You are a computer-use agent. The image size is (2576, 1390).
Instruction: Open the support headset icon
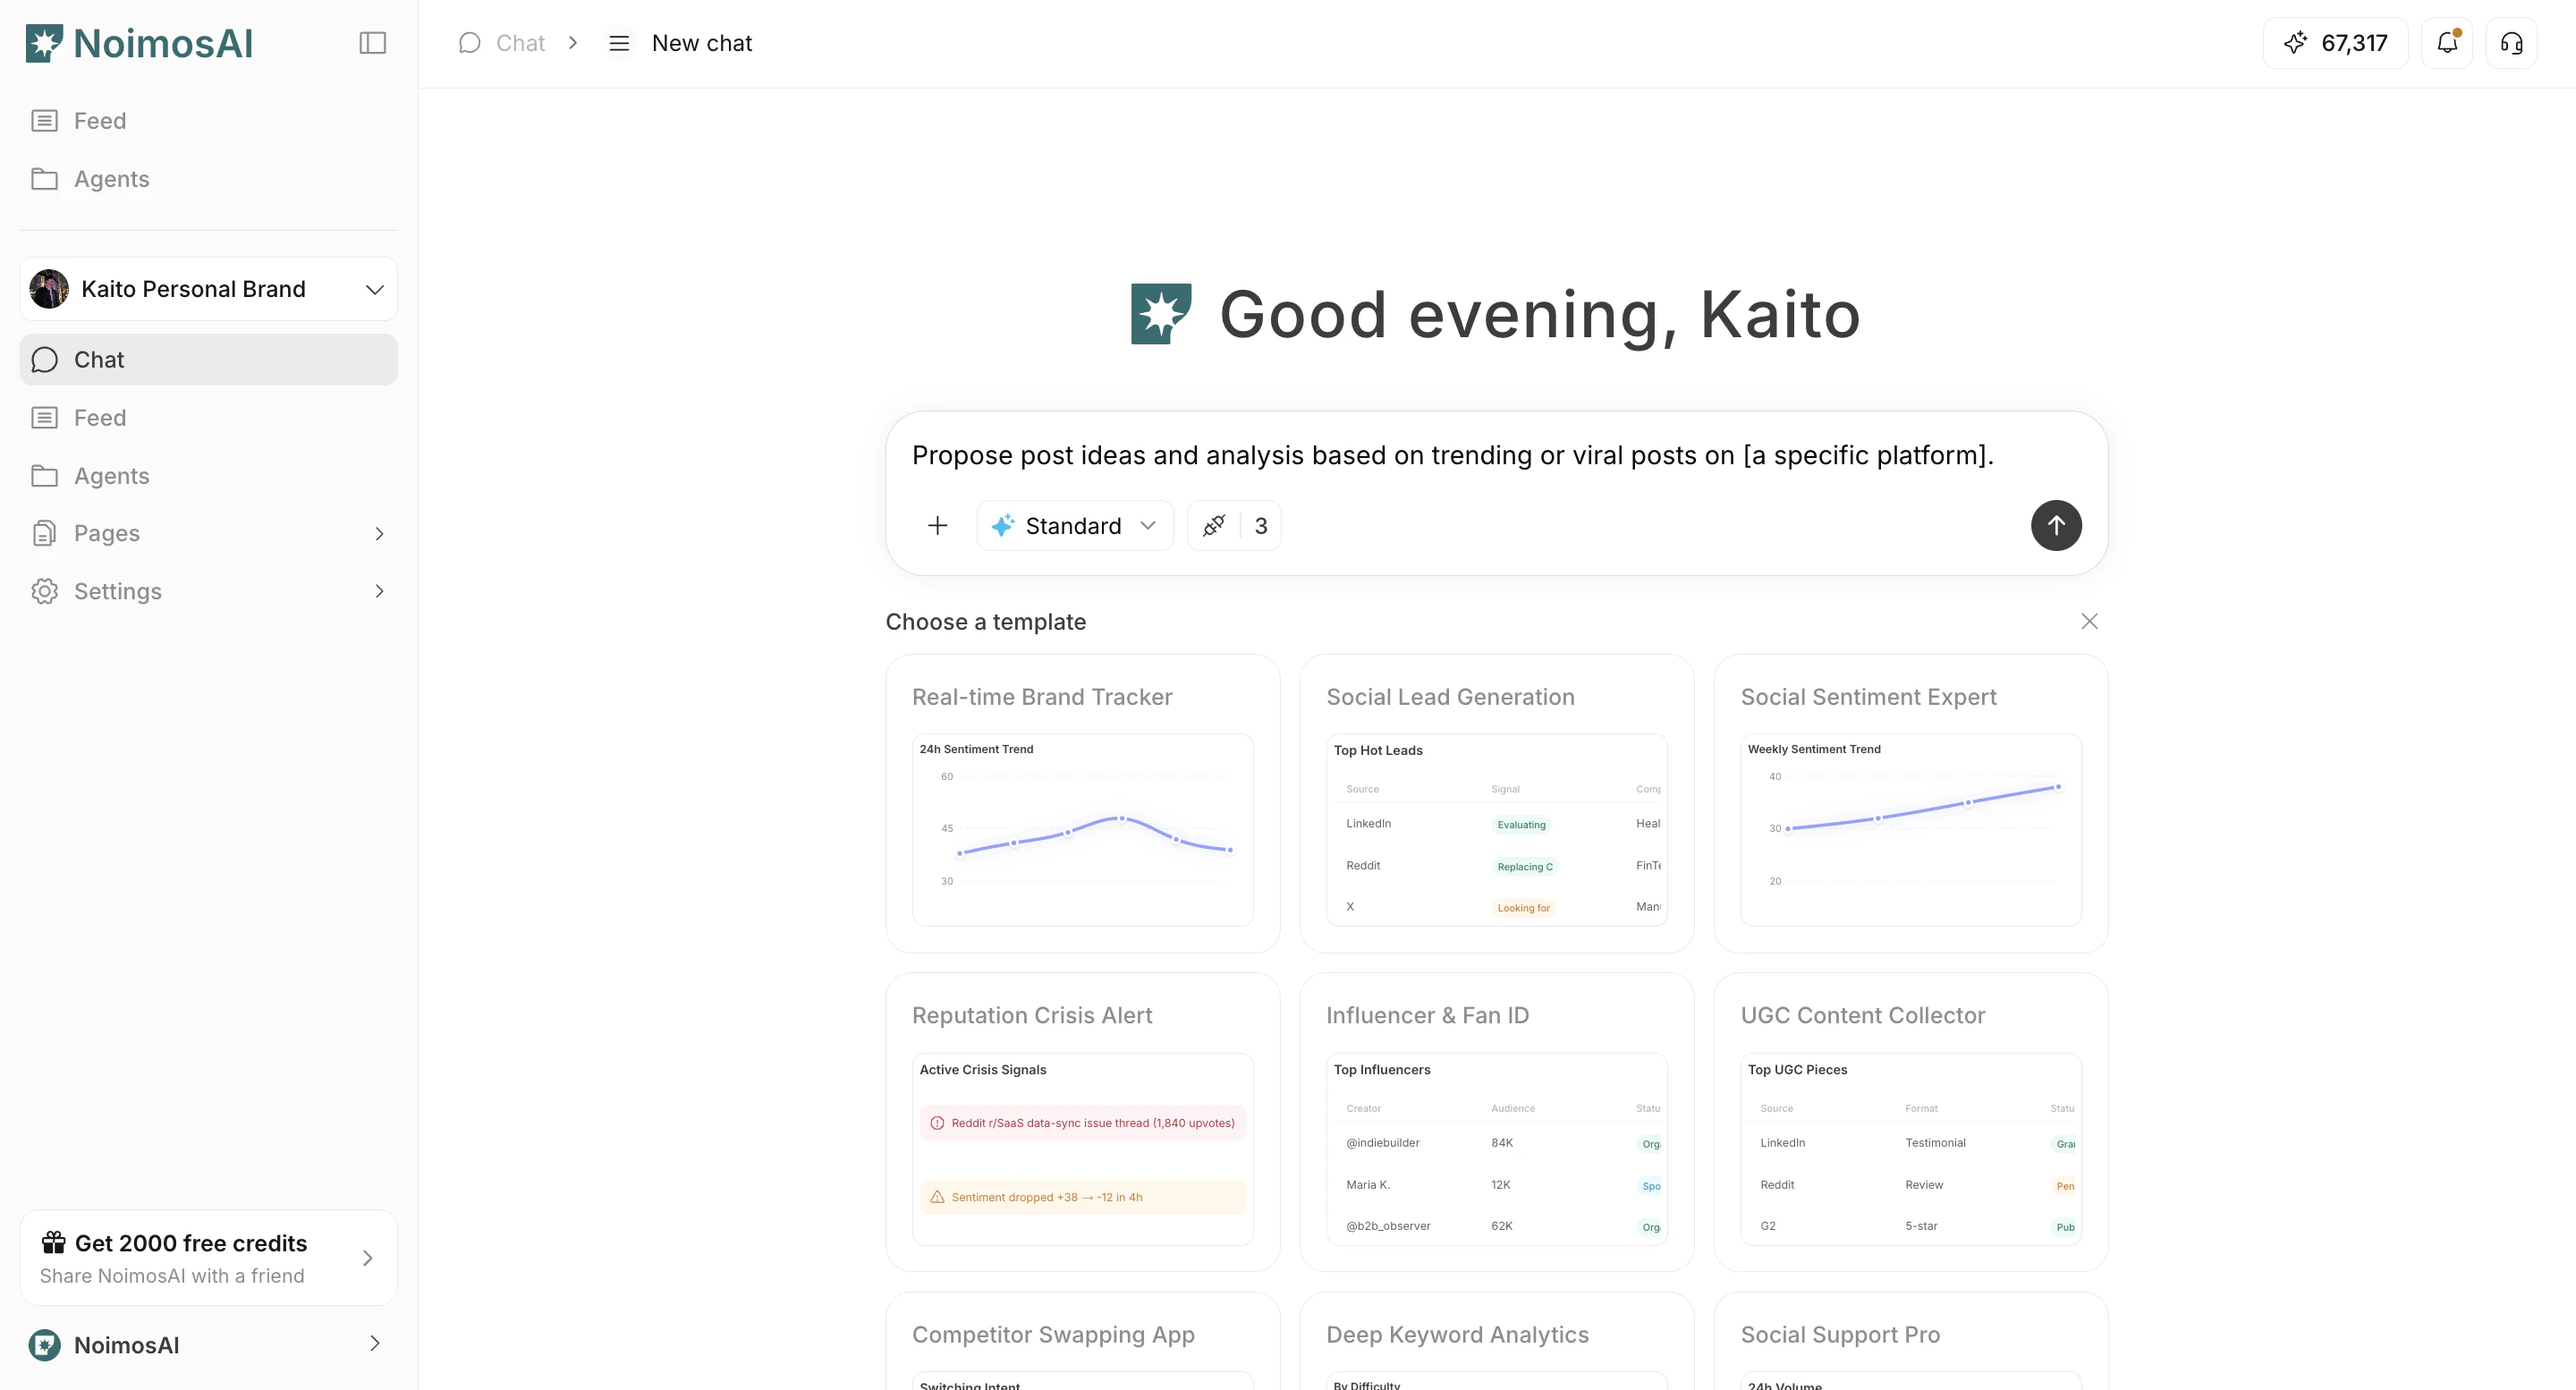[2511, 43]
